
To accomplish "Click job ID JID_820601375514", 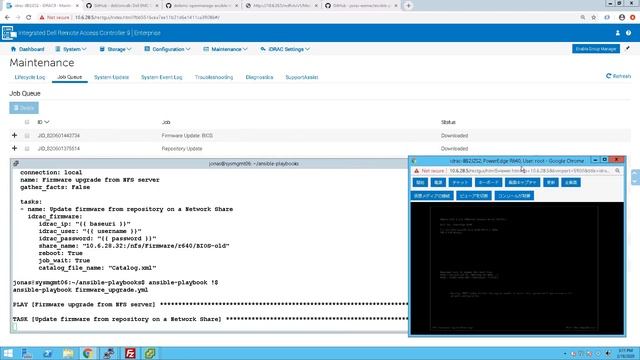I will [59, 149].
